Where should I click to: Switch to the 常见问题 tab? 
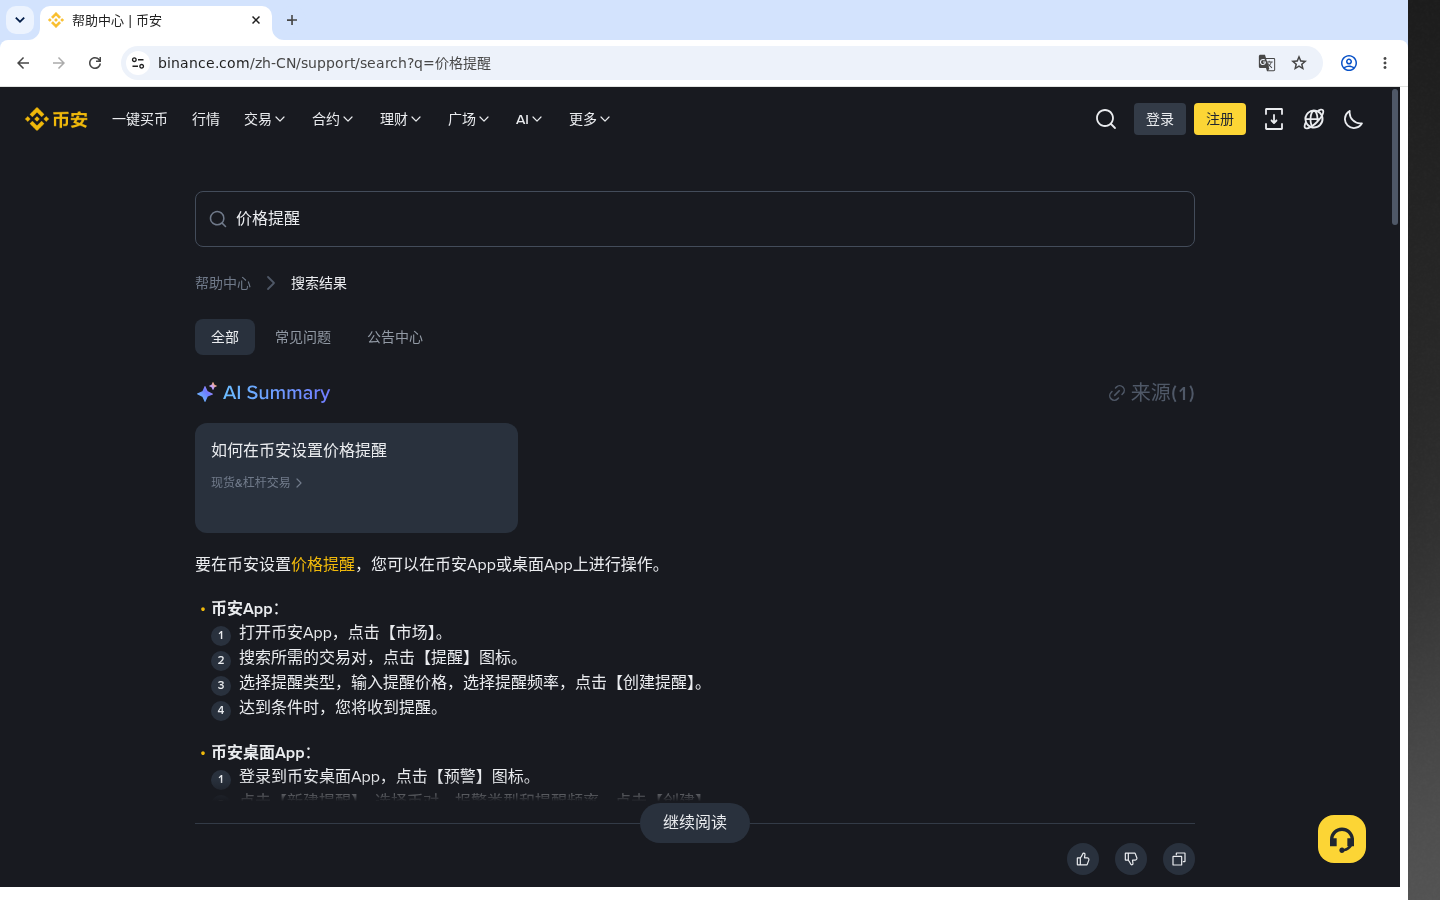coord(303,337)
